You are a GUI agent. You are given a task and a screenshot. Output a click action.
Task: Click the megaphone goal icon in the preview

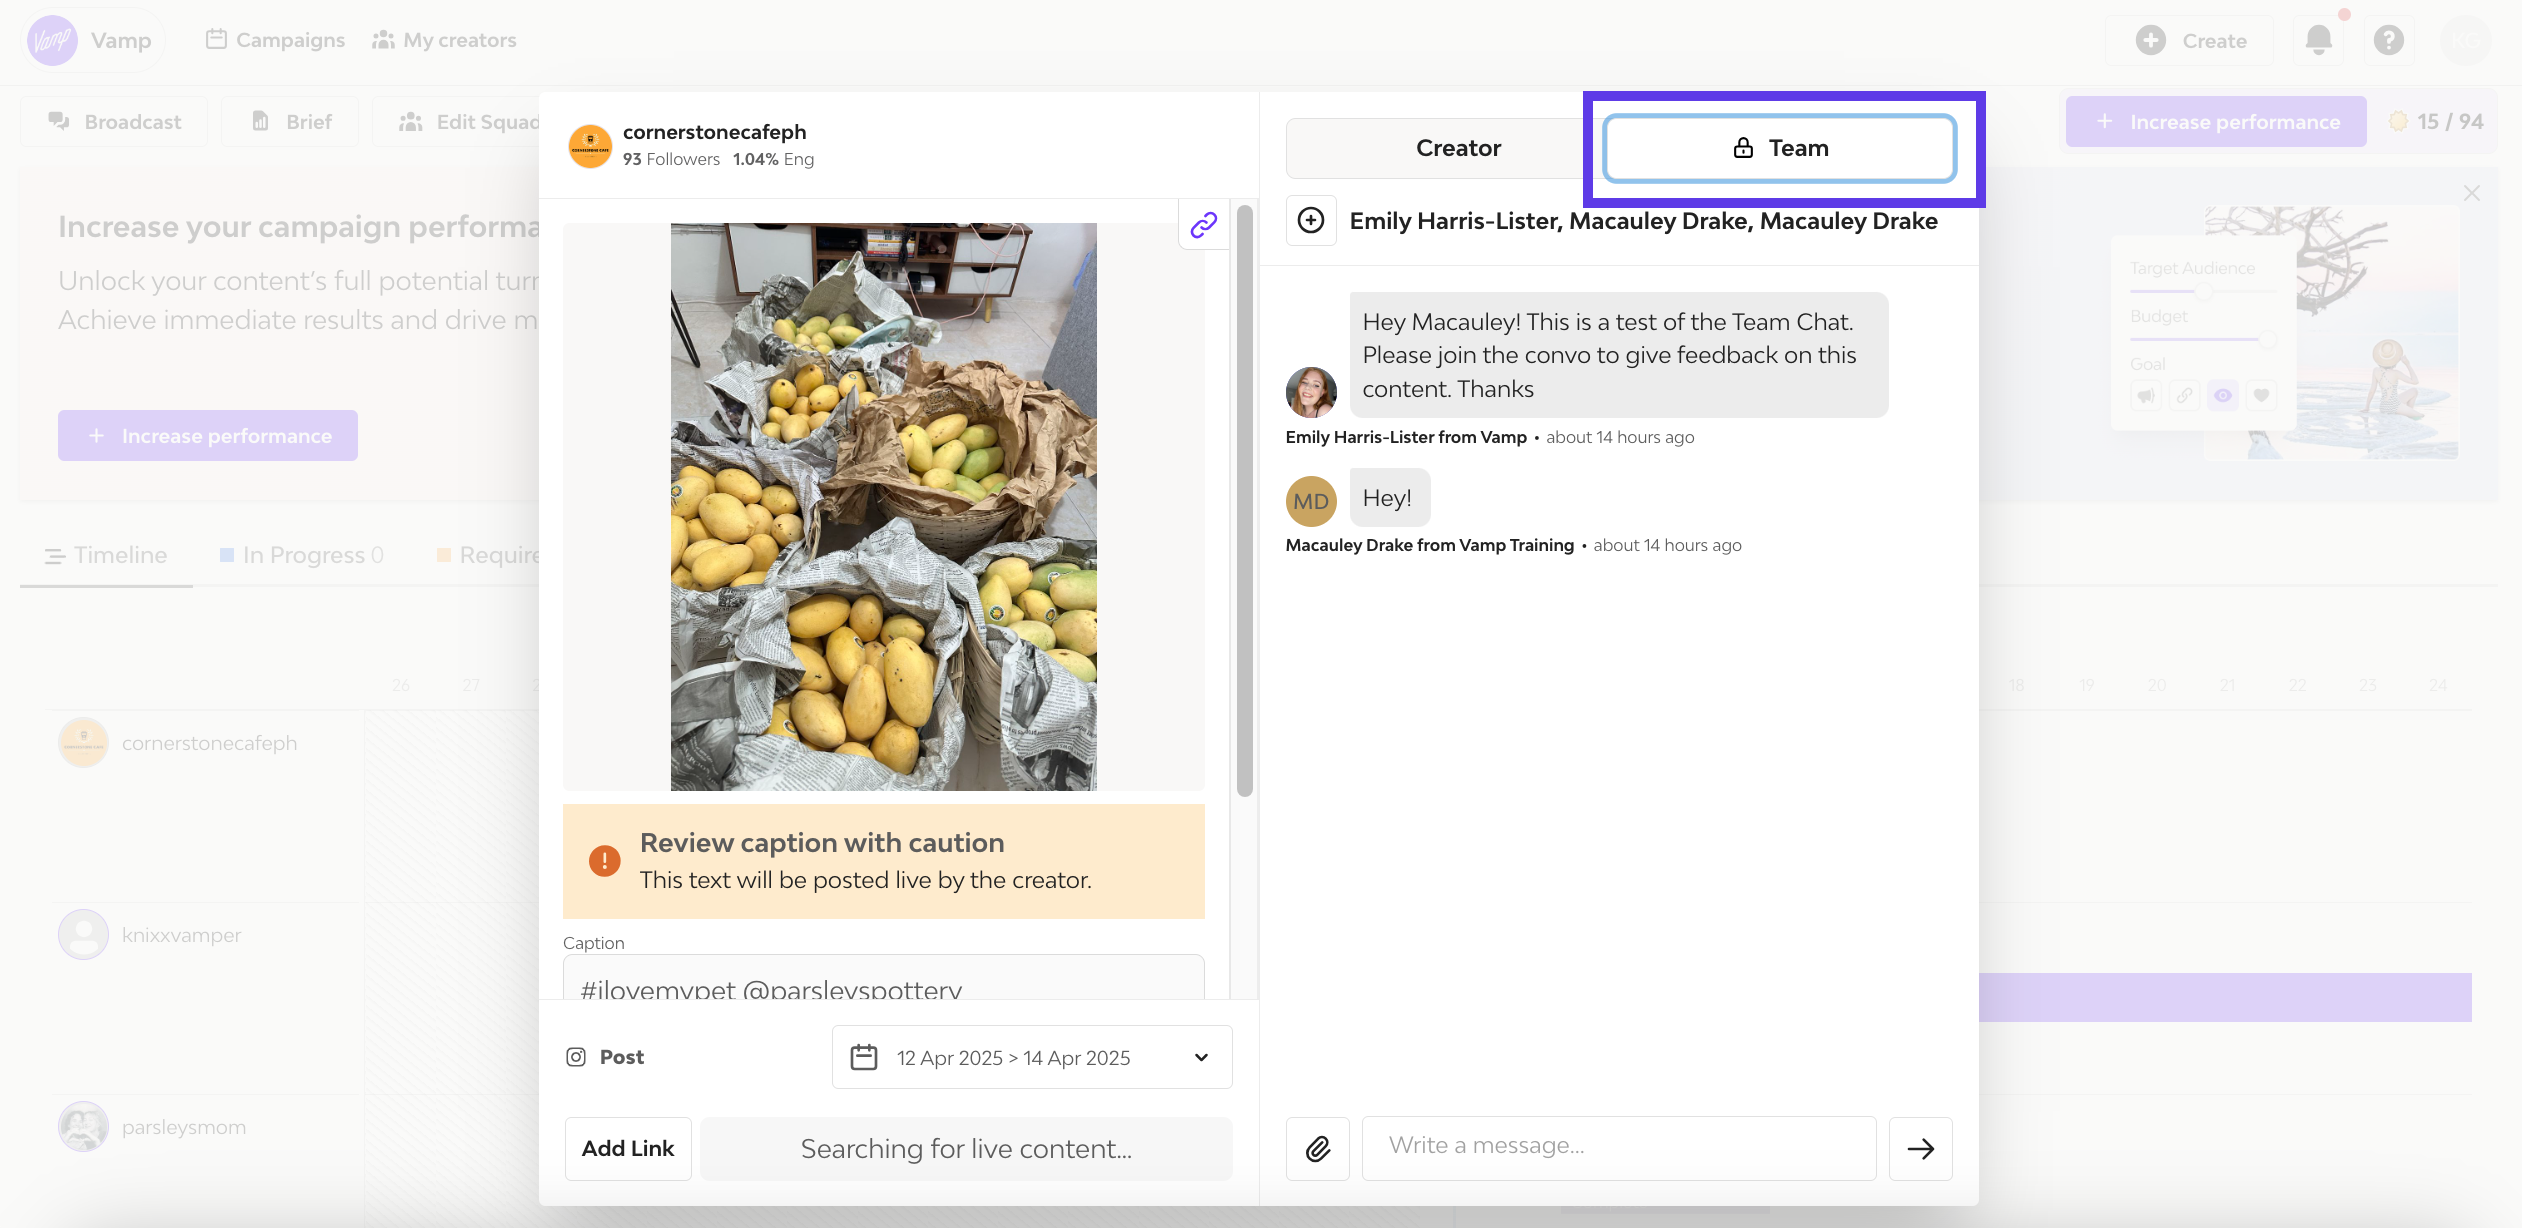(x=2146, y=395)
